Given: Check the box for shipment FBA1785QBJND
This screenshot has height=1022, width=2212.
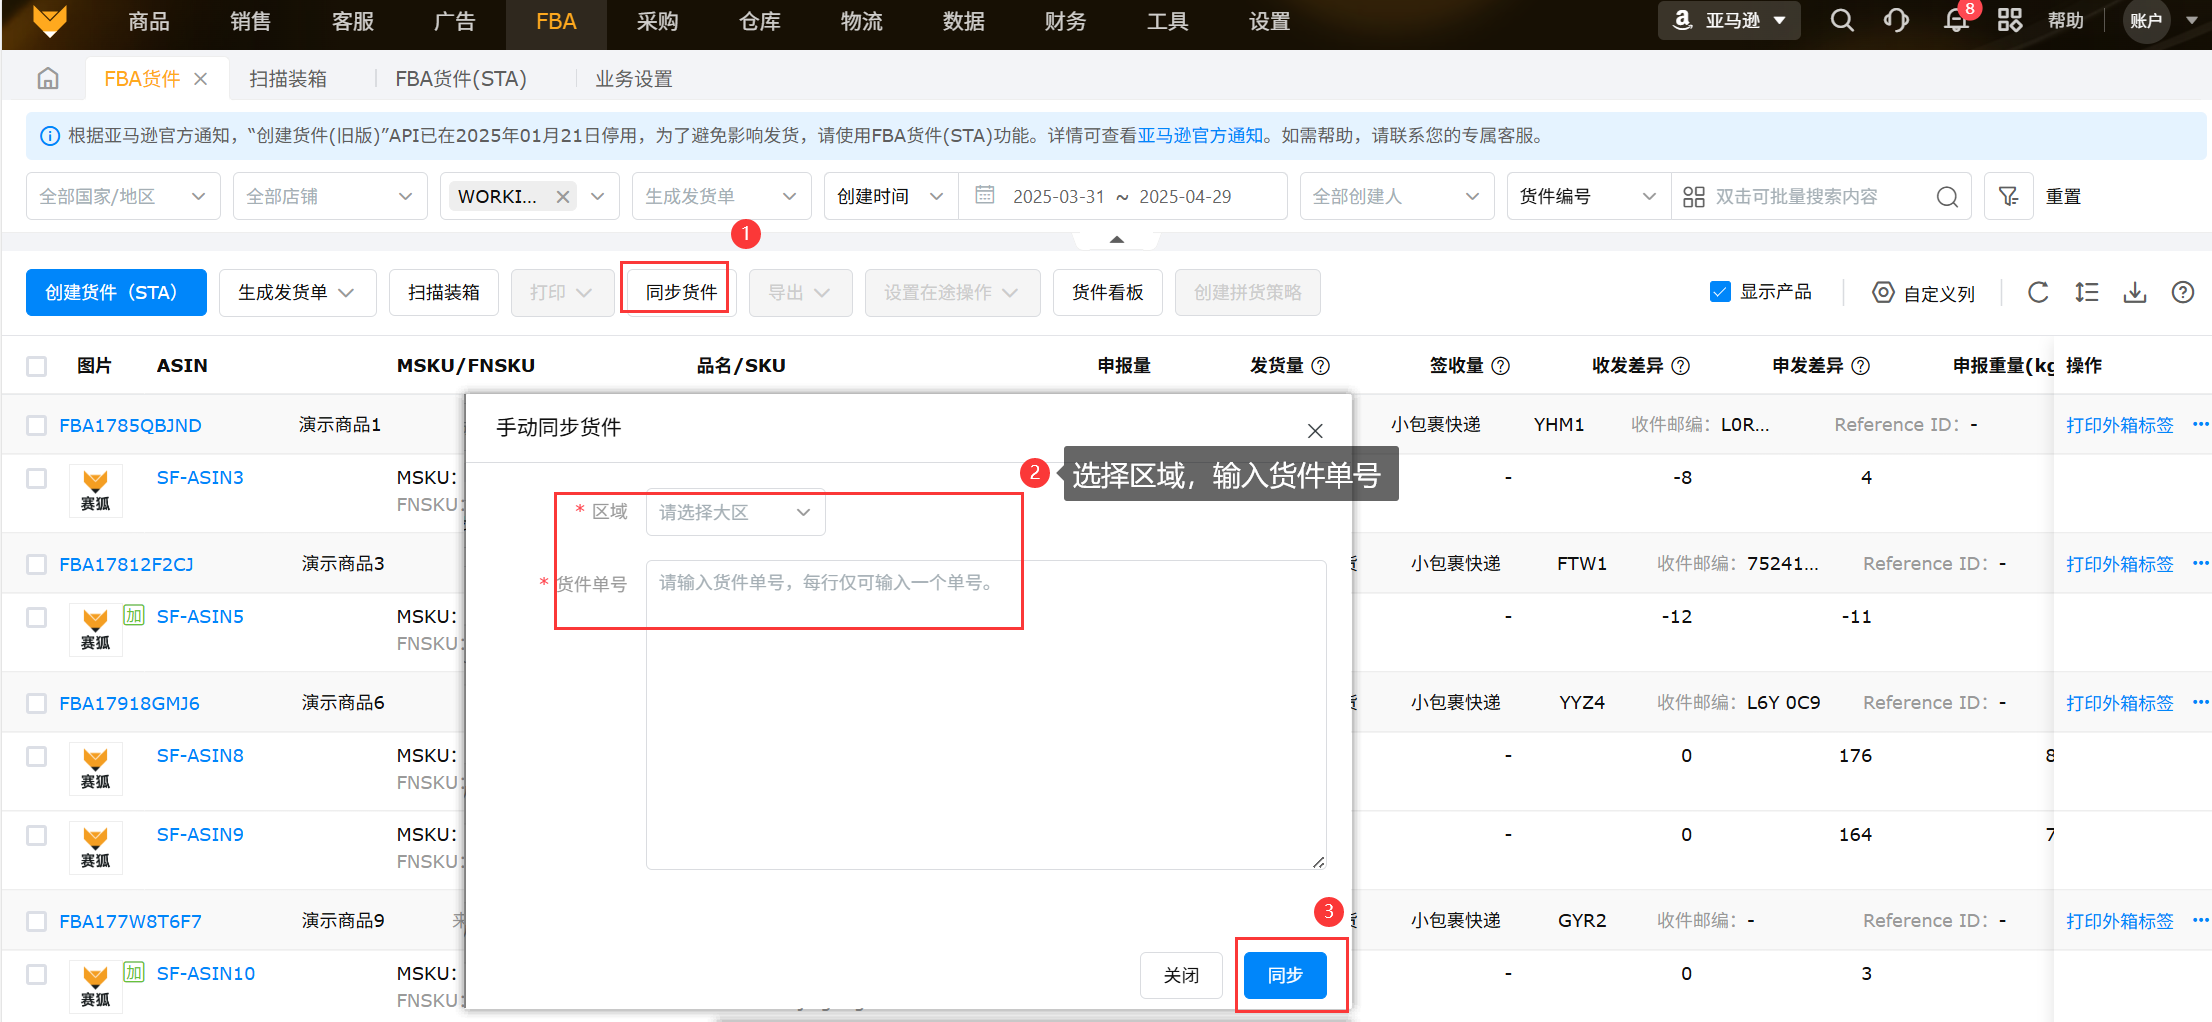Looking at the screenshot, I should coord(37,425).
